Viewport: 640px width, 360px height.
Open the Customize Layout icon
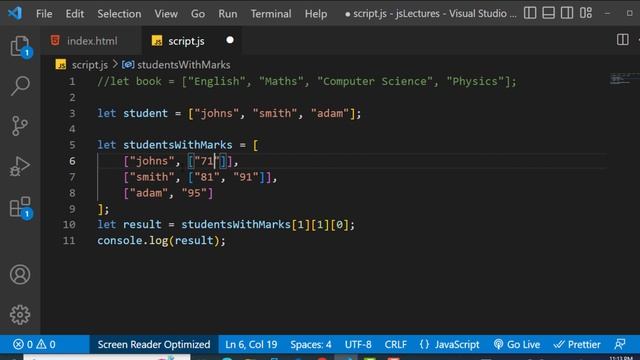click(x=586, y=13)
